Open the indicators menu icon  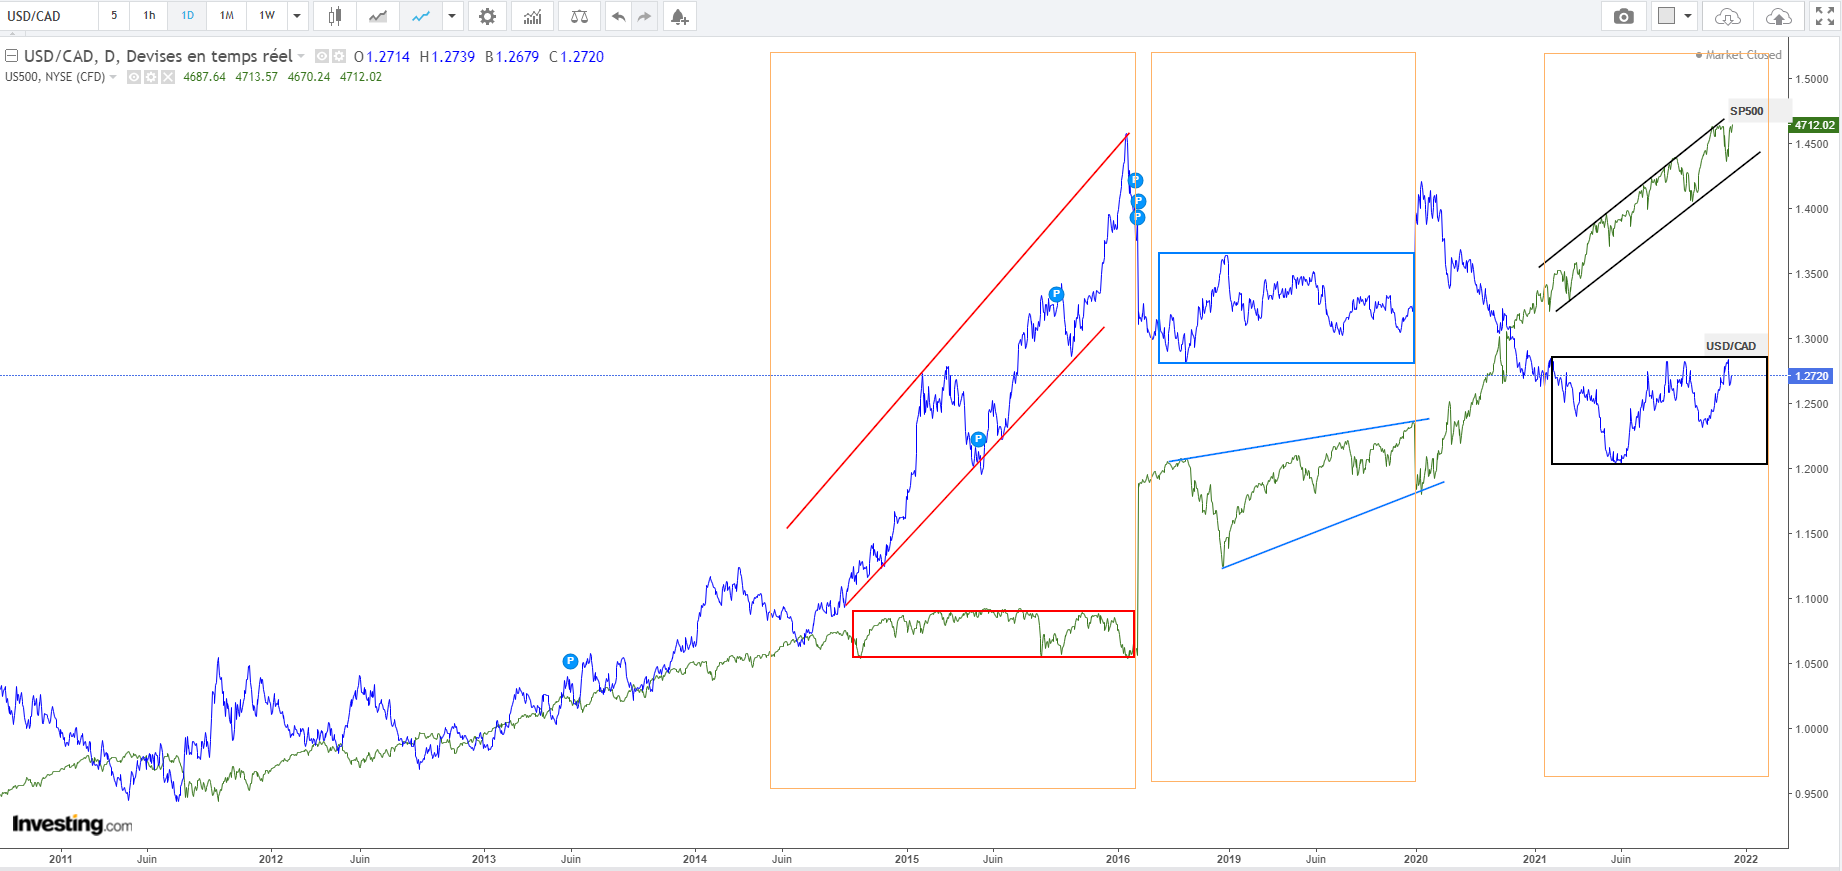(533, 16)
